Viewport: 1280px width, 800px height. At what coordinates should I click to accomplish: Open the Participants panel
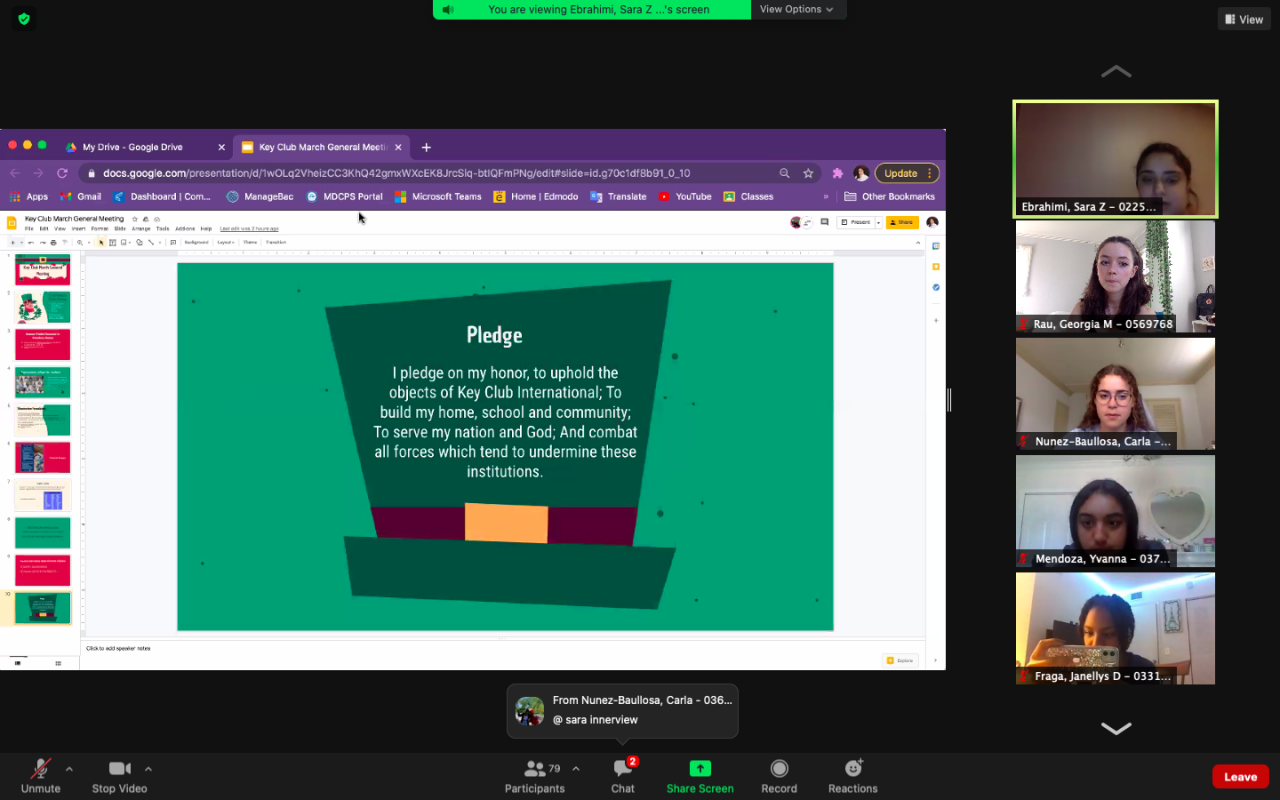point(535,775)
